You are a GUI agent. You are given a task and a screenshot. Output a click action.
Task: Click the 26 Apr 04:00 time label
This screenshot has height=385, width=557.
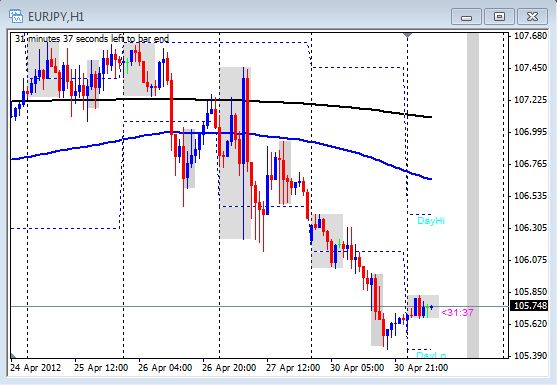[165, 368]
